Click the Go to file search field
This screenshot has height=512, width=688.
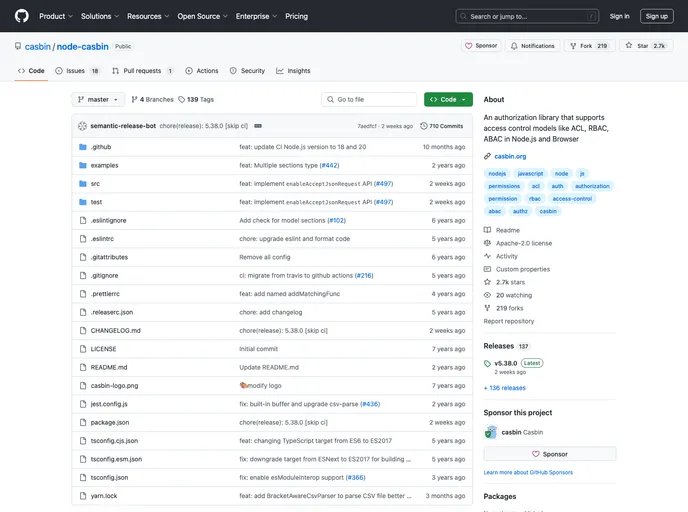(369, 99)
